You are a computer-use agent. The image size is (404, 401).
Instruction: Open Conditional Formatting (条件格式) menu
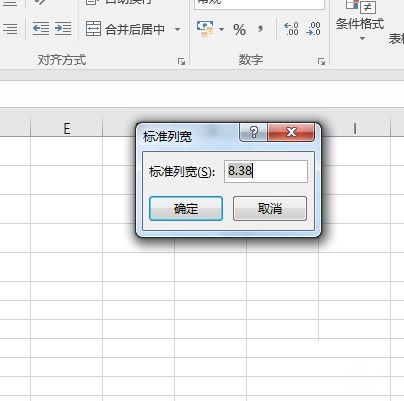(x=360, y=21)
